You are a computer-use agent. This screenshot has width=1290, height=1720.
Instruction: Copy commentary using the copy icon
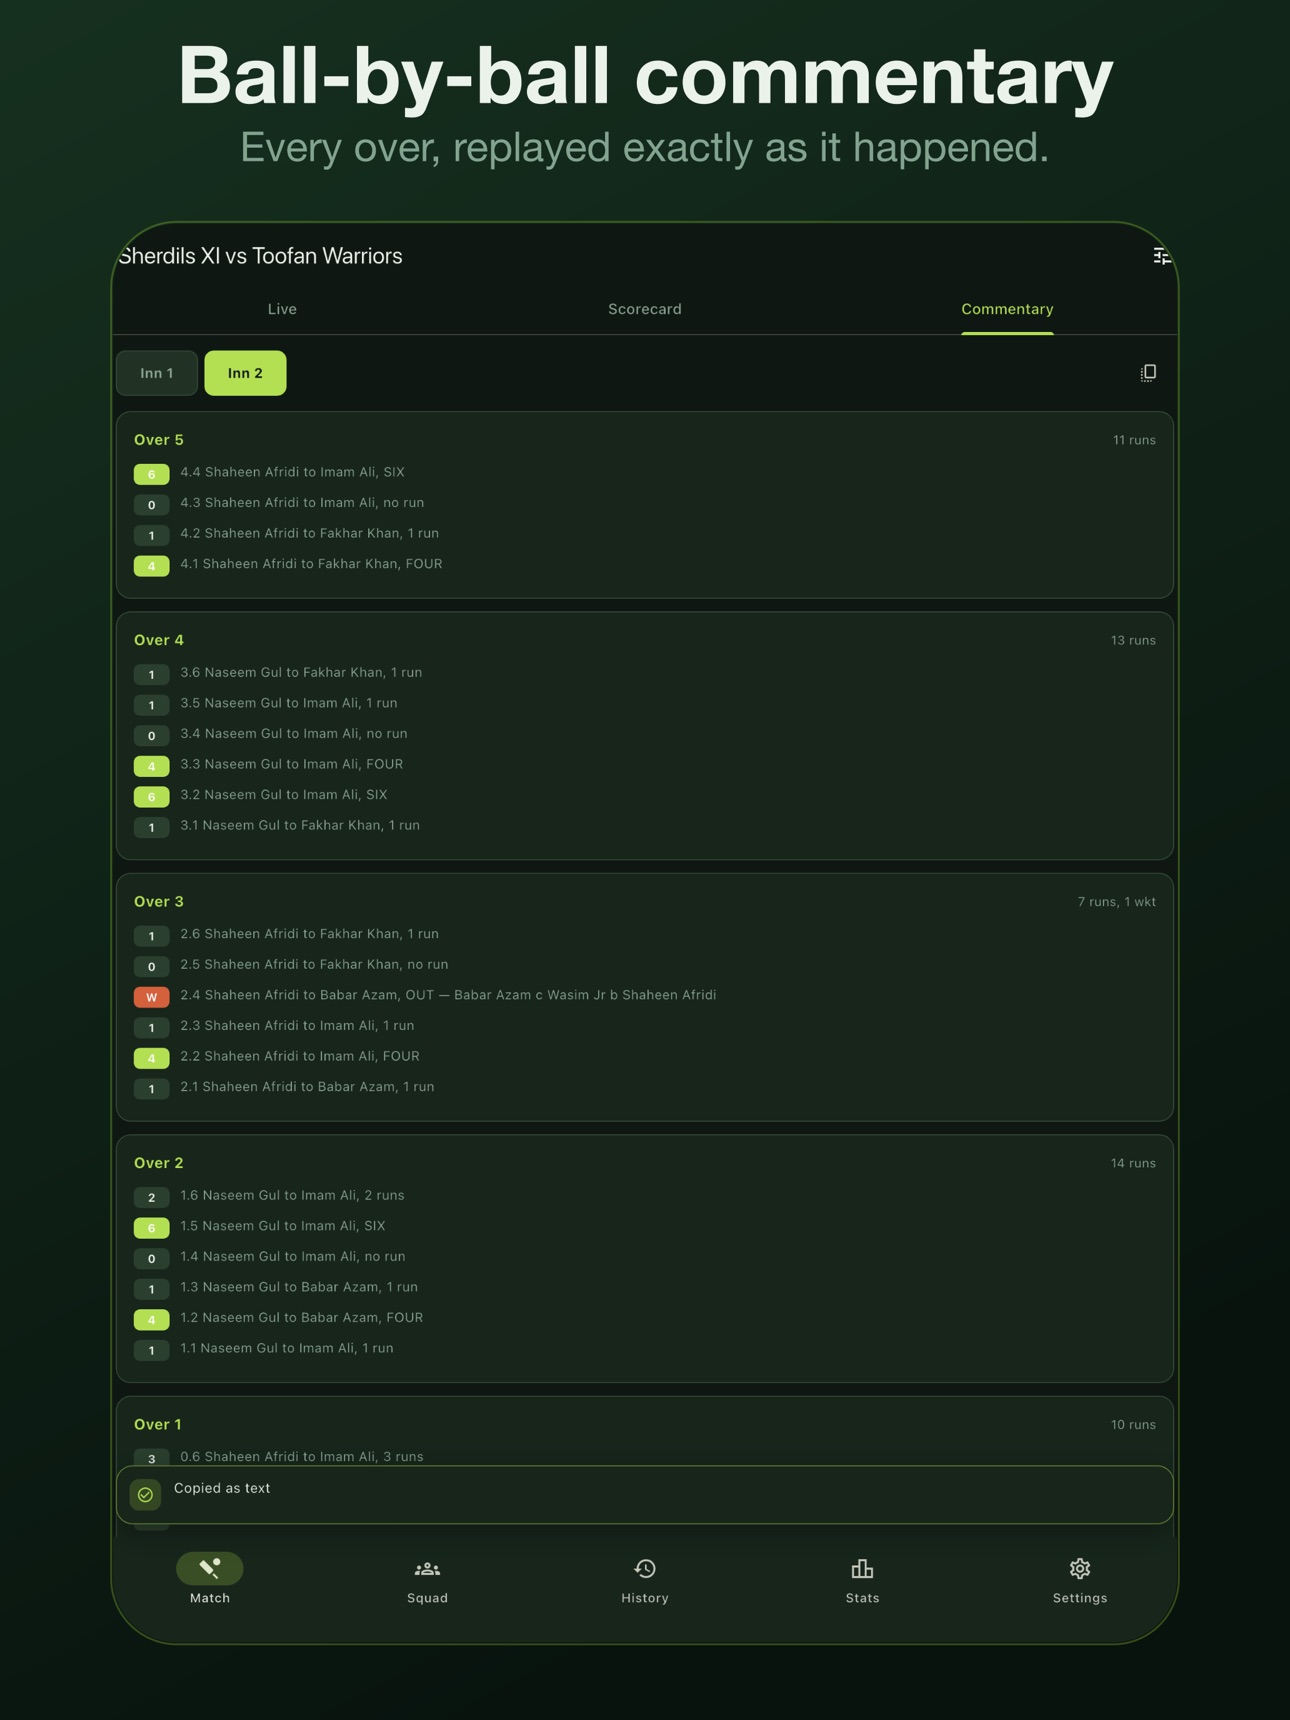pyautogui.click(x=1148, y=373)
